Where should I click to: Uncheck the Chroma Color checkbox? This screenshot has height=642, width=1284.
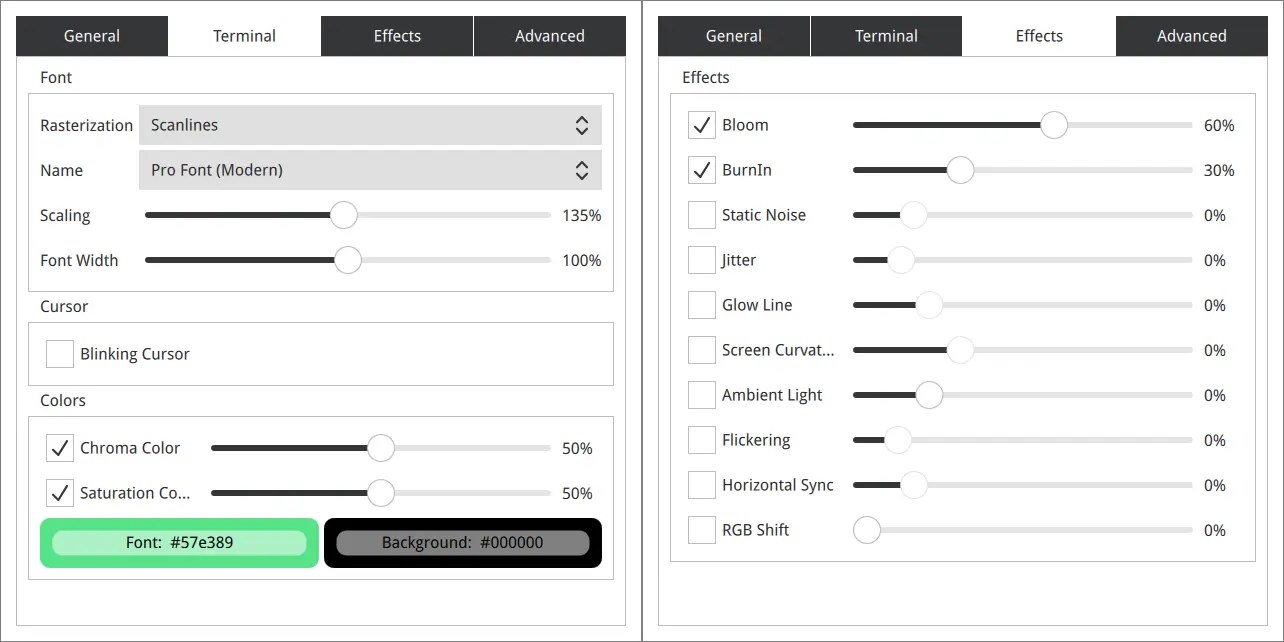pos(60,448)
